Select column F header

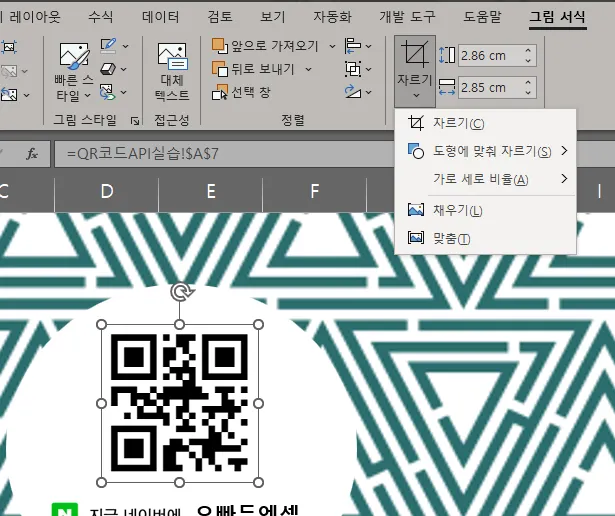[x=315, y=192]
